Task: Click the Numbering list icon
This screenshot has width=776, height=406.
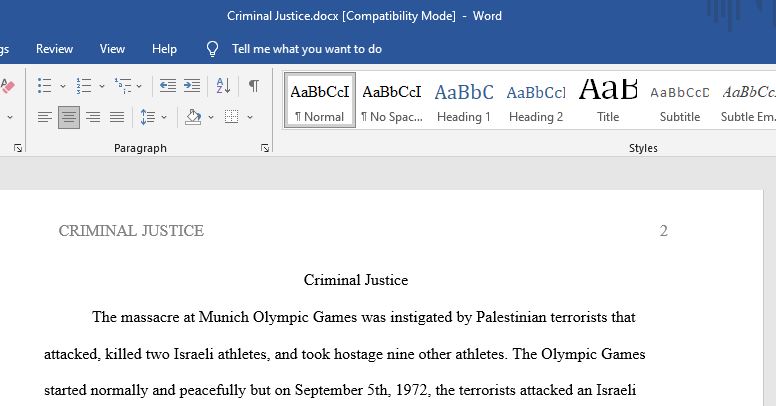Action: (x=84, y=86)
